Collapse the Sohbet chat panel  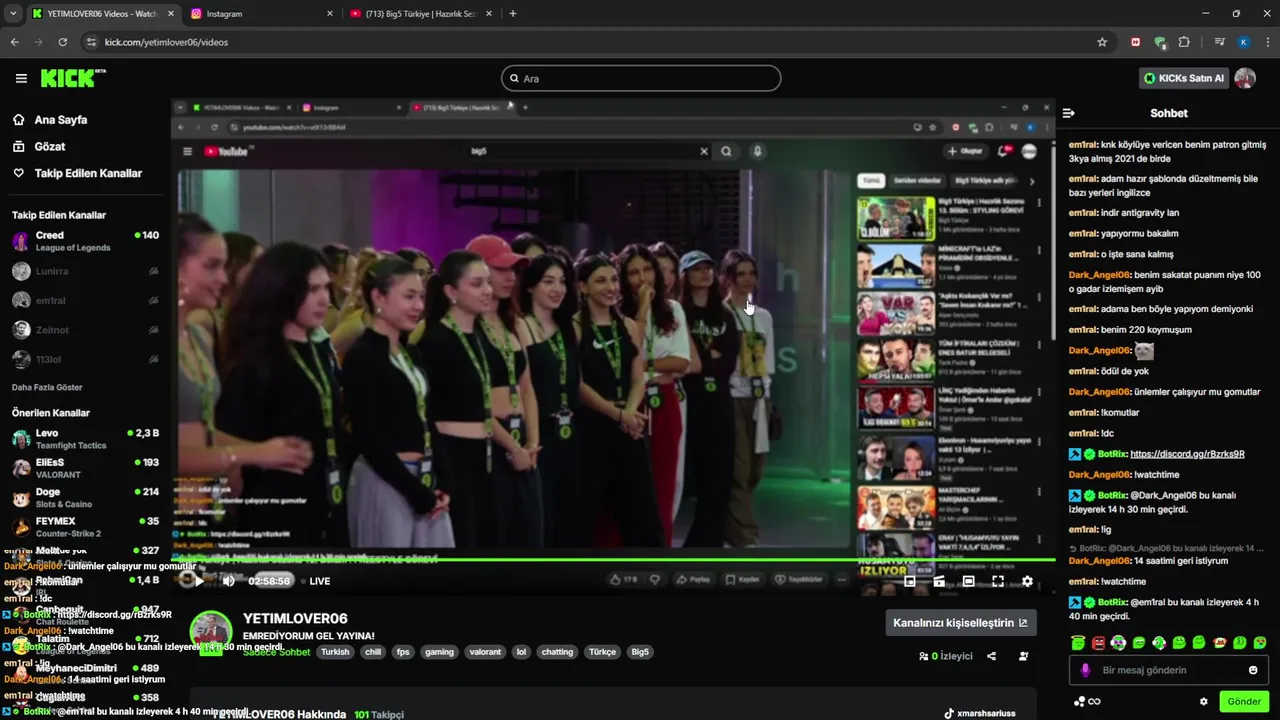point(1069,113)
